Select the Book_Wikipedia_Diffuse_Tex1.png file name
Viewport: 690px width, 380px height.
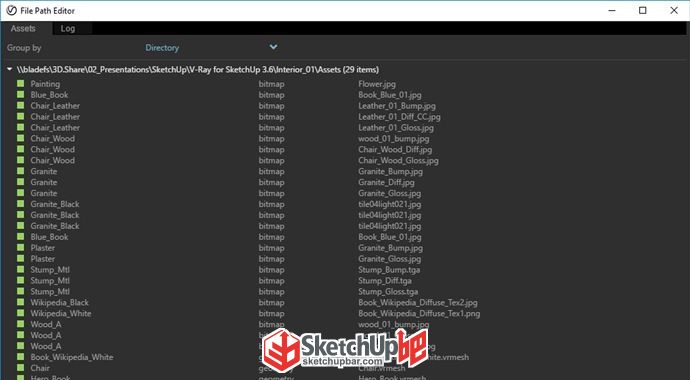click(419, 313)
